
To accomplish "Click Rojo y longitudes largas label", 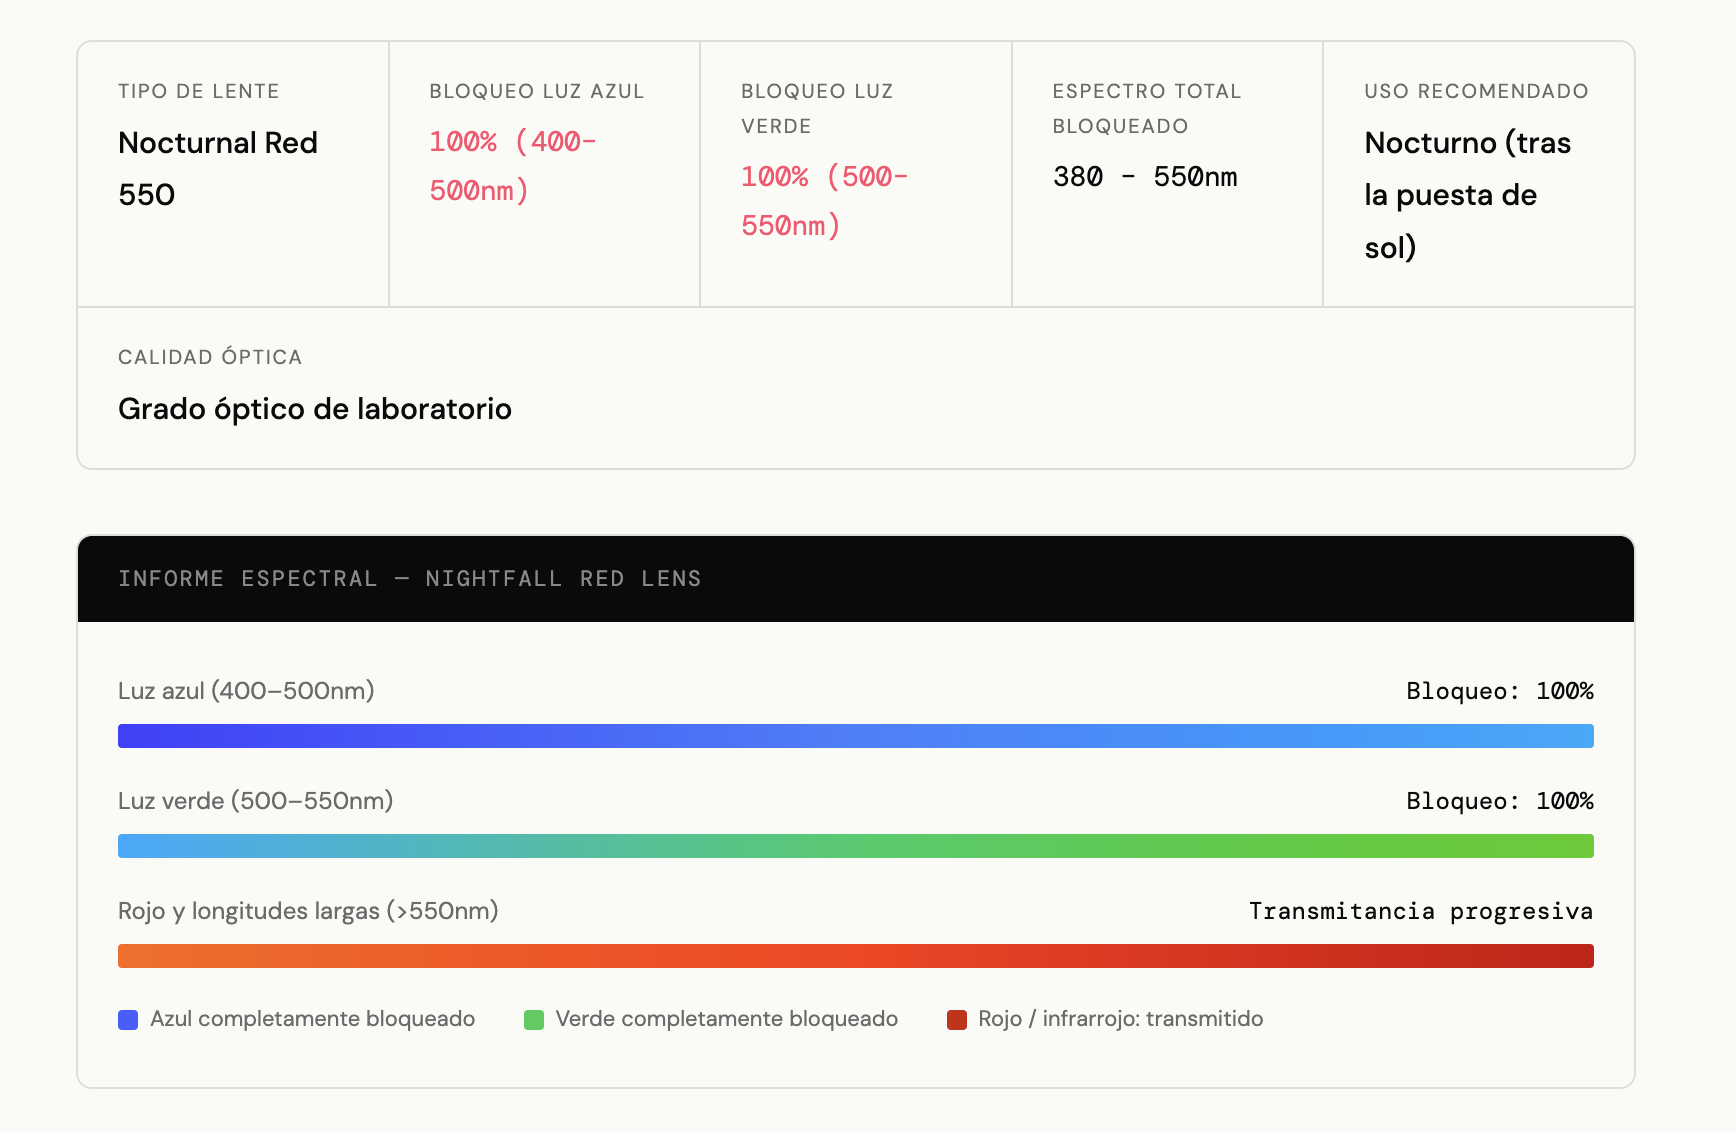I will click(x=308, y=911).
